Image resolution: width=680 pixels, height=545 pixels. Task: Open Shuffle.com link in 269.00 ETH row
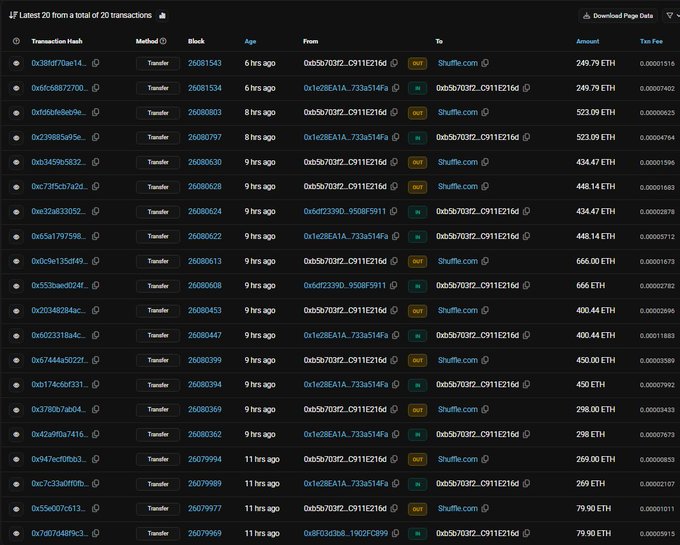point(458,459)
